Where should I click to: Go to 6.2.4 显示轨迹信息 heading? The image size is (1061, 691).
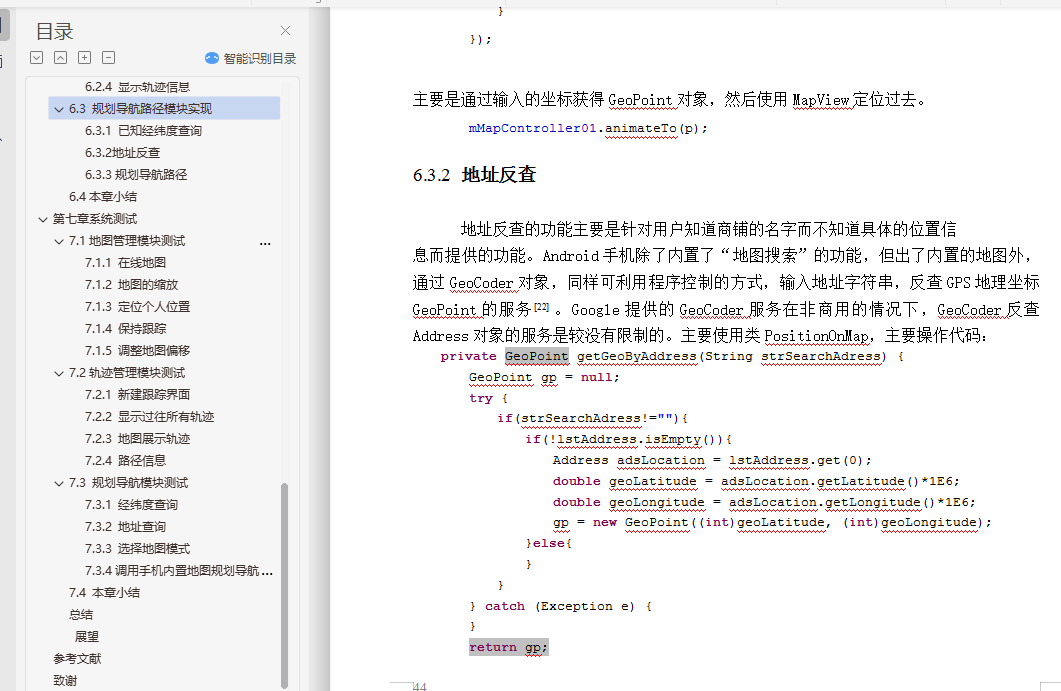click(x=137, y=87)
